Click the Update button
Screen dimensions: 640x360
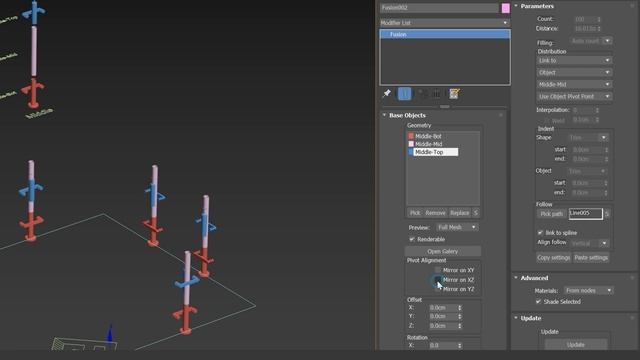(576, 344)
